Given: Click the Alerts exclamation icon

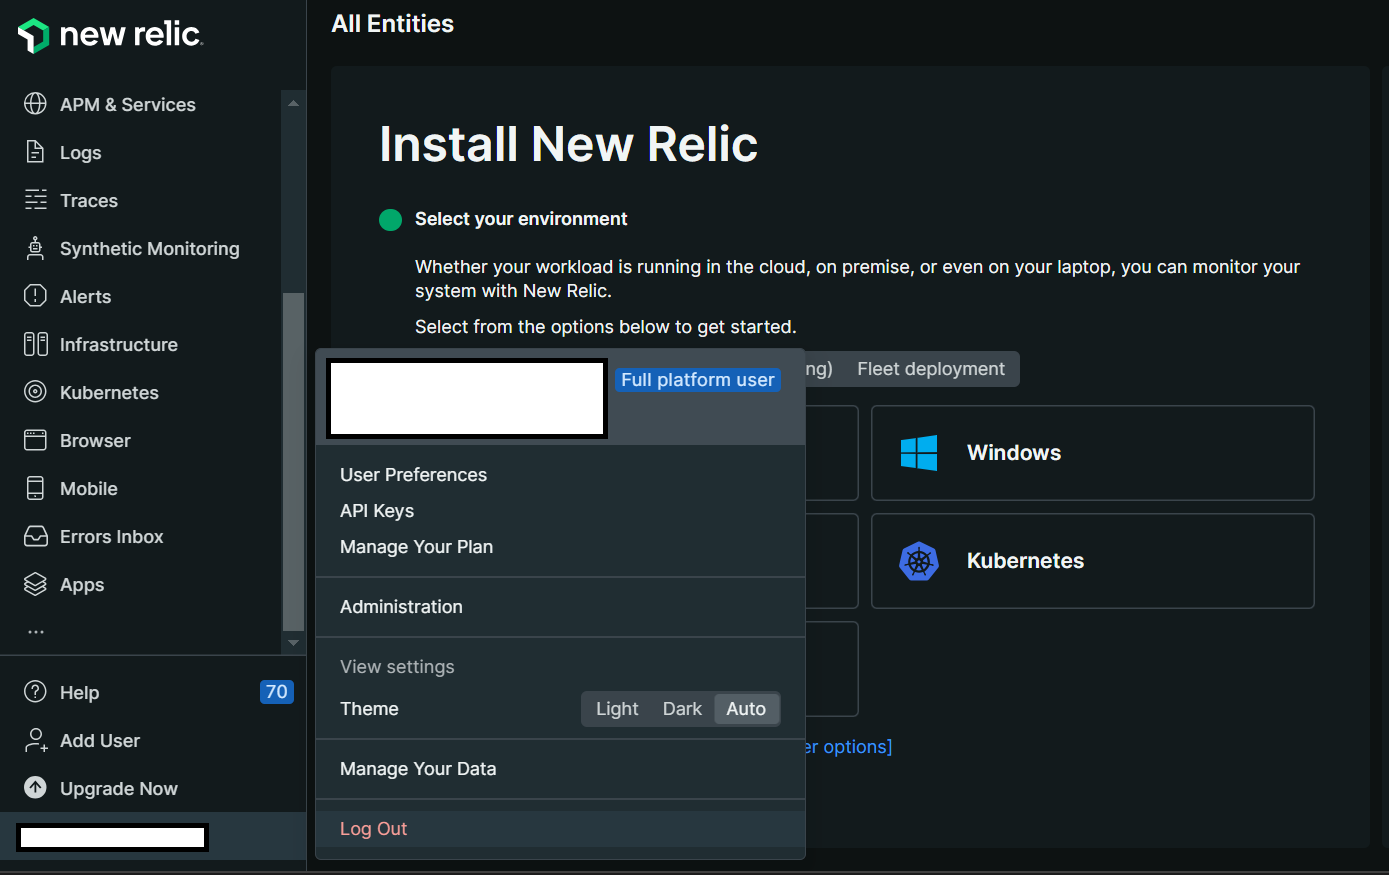Looking at the screenshot, I should [35, 296].
